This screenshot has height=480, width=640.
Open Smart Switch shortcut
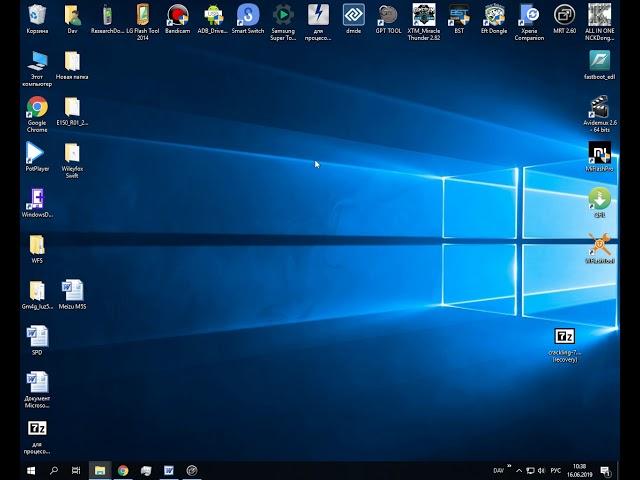(248, 19)
